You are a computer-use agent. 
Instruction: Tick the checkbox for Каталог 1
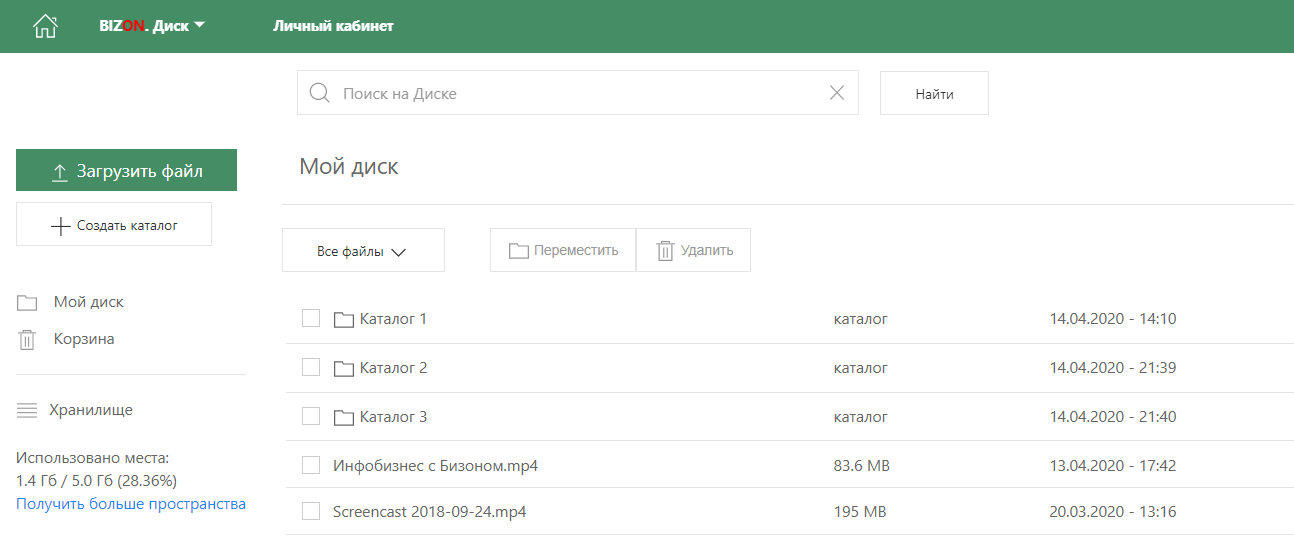[311, 318]
